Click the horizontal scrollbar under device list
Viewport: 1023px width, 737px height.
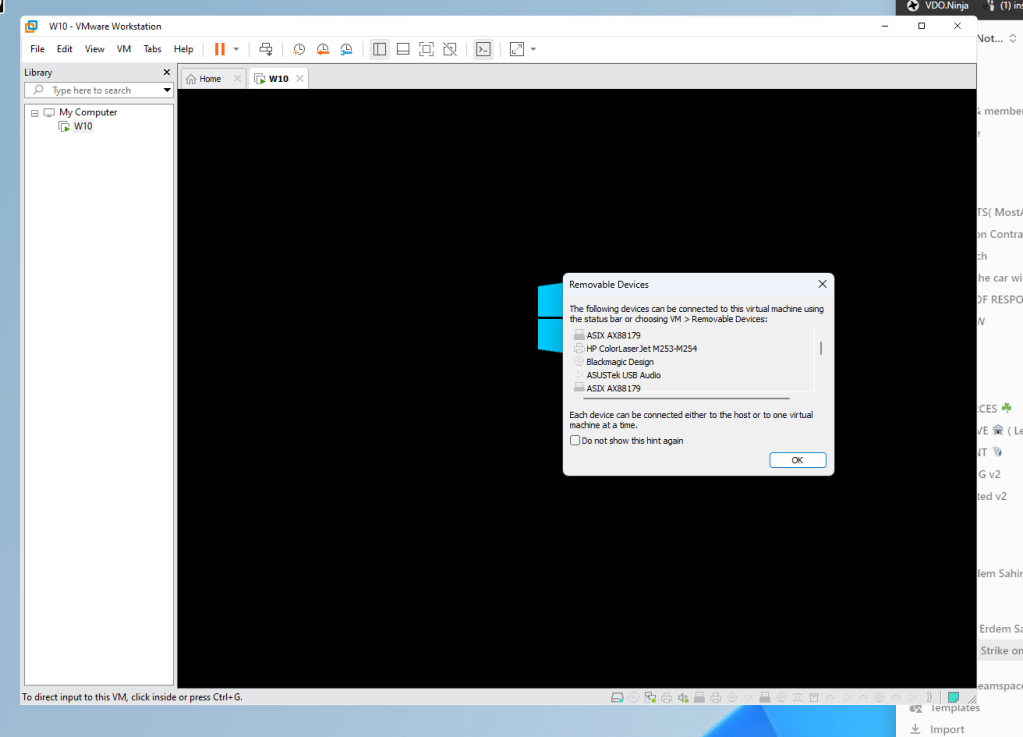tap(686, 398)
